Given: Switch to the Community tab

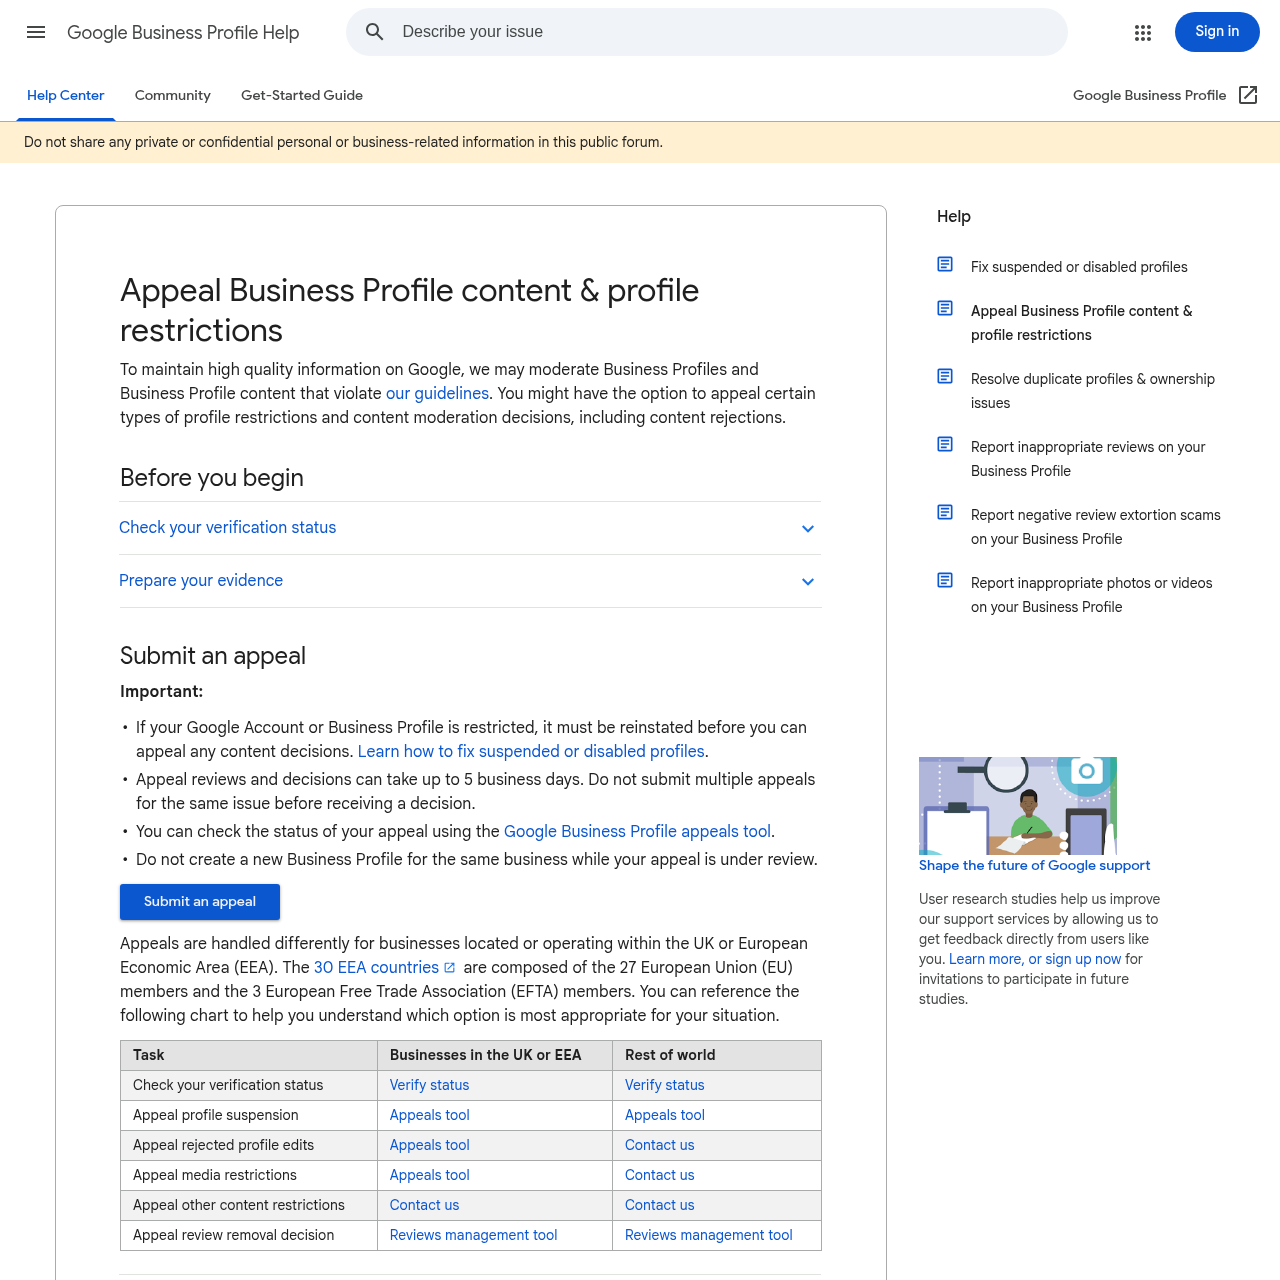Looking at the screenshot, I should tap(172, 95).
